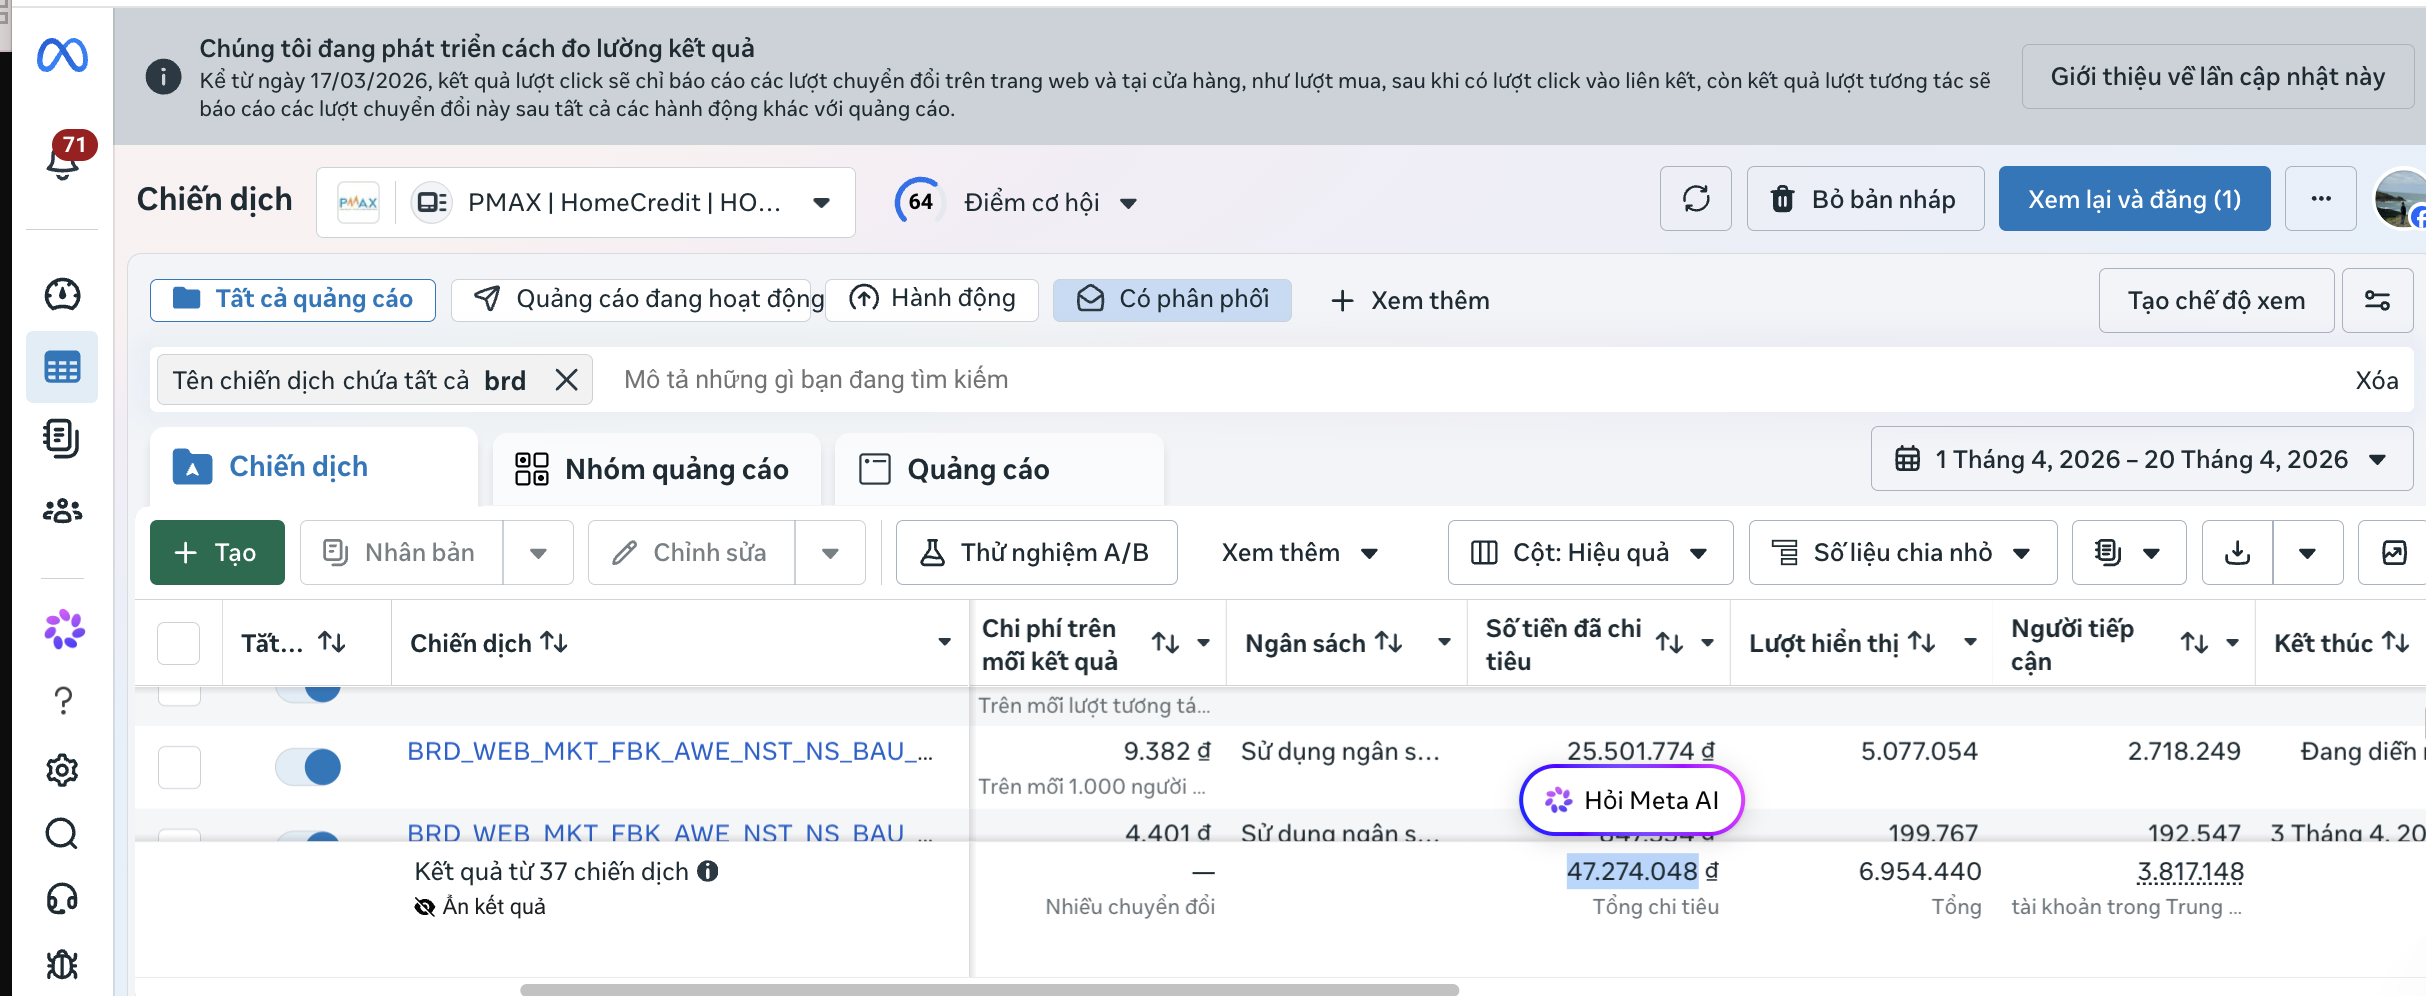Open the export options dropdown arrow
Viewport: 2426px width, 996px height.
(x=2308, y=552)
